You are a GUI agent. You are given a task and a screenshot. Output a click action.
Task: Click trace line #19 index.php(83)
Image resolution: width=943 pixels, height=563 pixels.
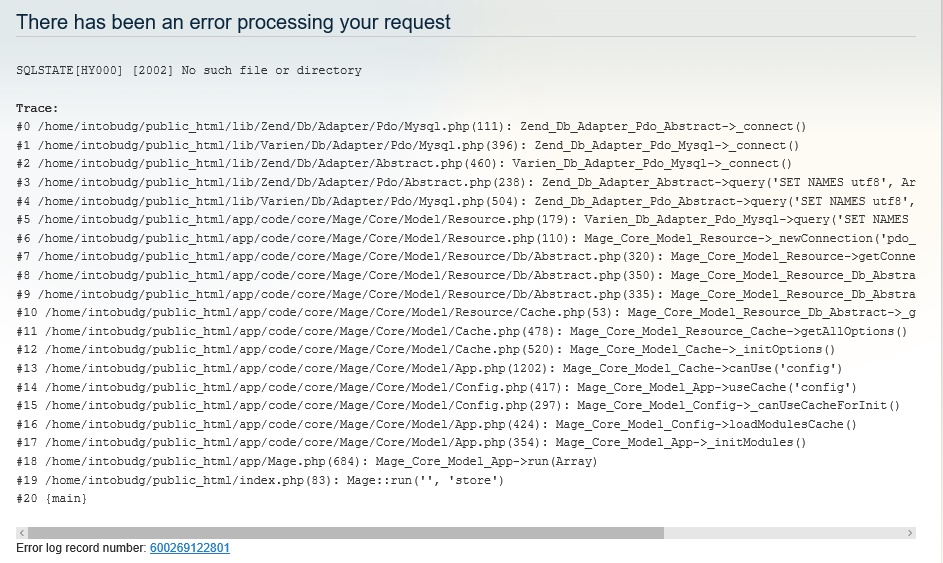coord(260,480)
